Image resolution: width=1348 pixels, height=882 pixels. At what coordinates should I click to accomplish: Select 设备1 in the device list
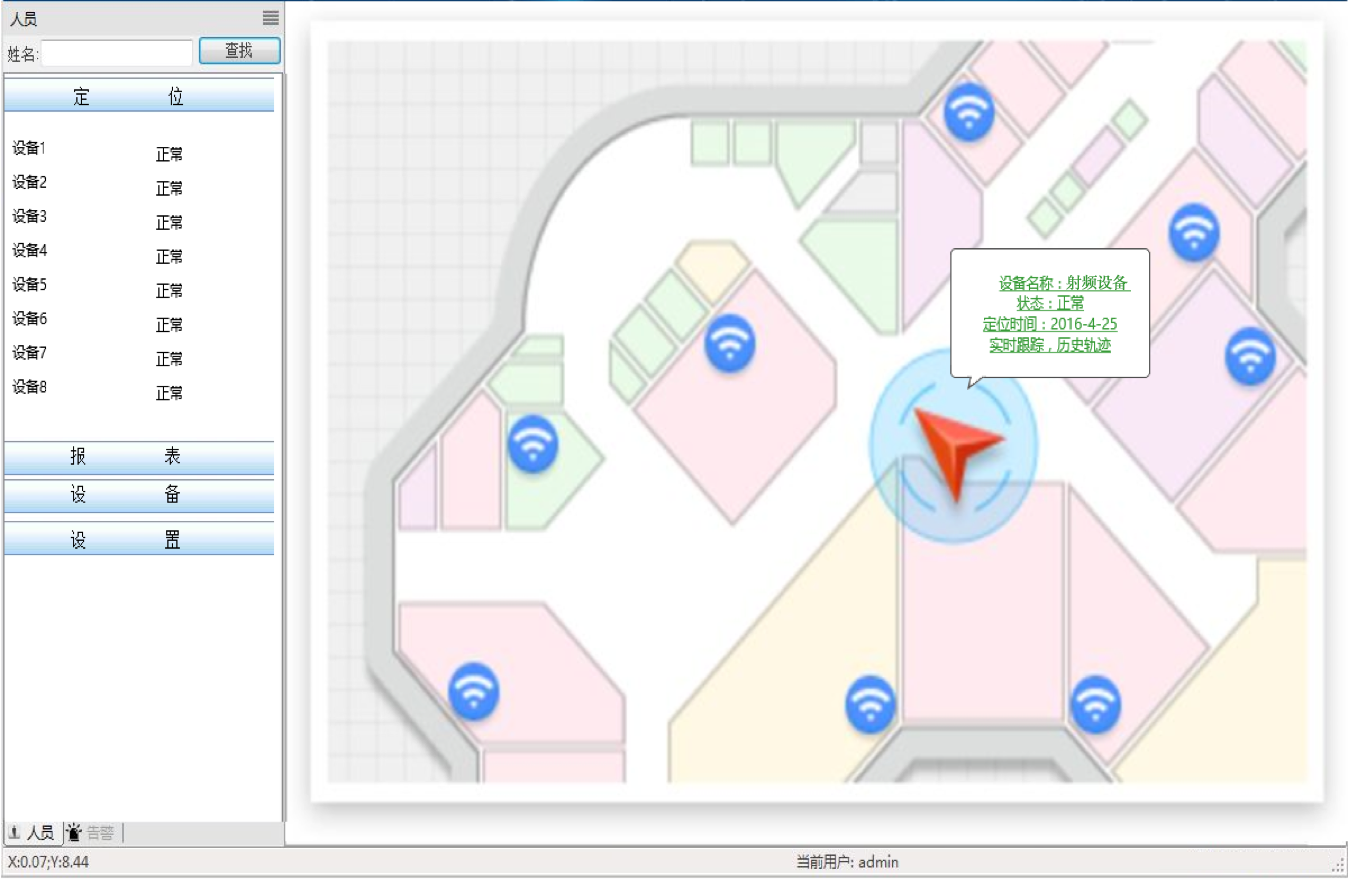(30, 148)
